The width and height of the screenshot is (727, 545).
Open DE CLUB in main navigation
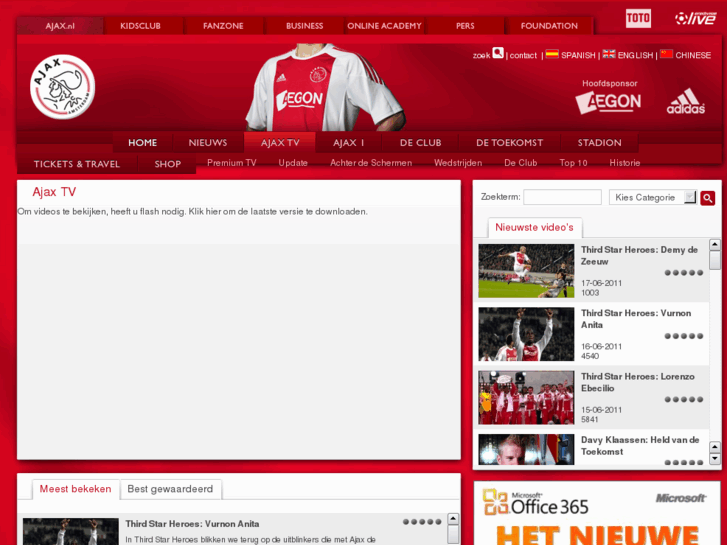(421, 142)
